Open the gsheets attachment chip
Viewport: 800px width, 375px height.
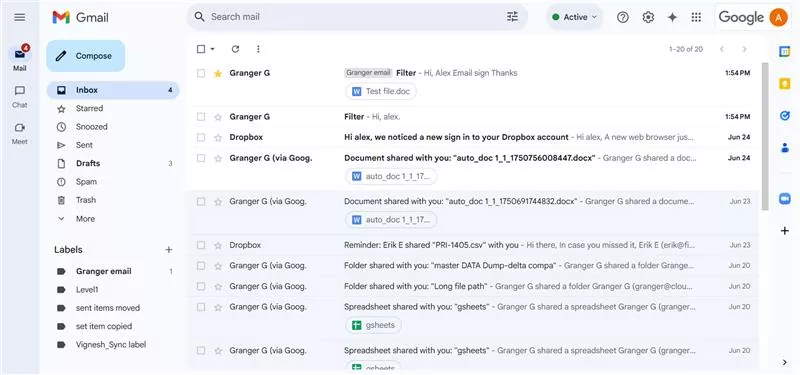click(373, 326)
